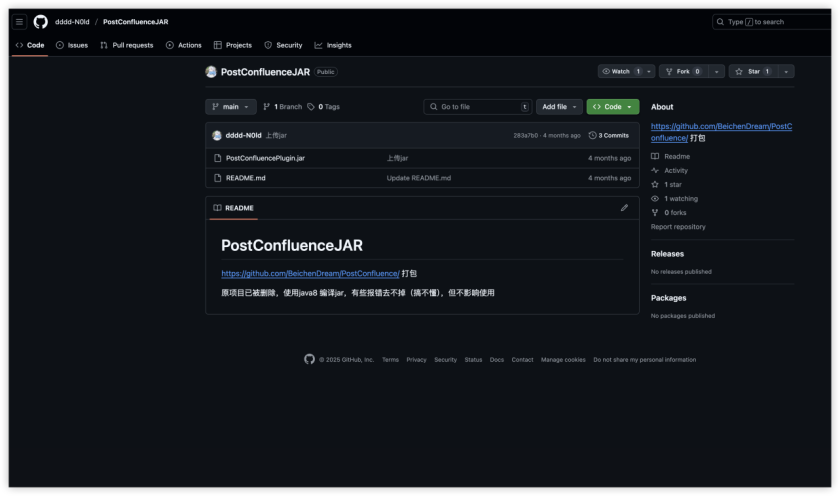This screenshot has width=840, height=496.
Task: View the 3 Commits history
Action: 609,136
